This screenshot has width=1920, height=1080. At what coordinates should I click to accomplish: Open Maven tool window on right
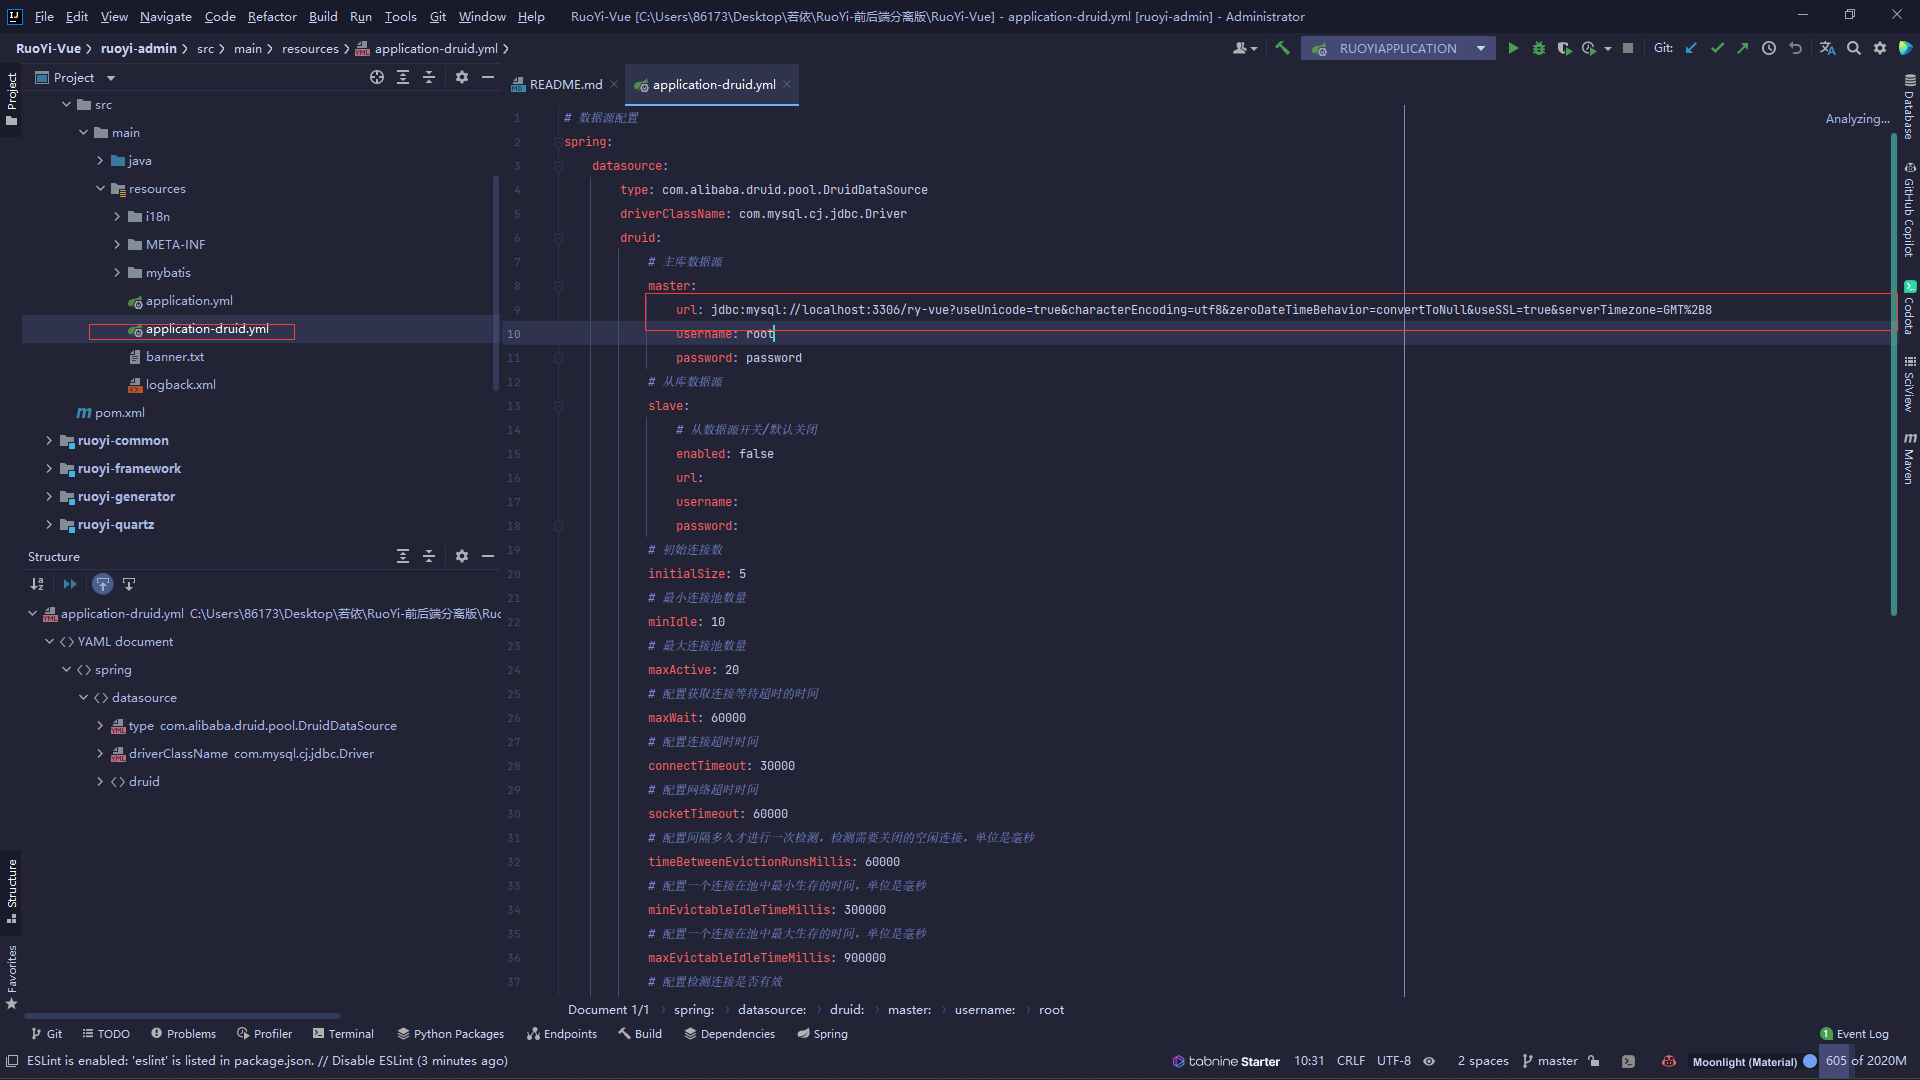(1909, 458)
